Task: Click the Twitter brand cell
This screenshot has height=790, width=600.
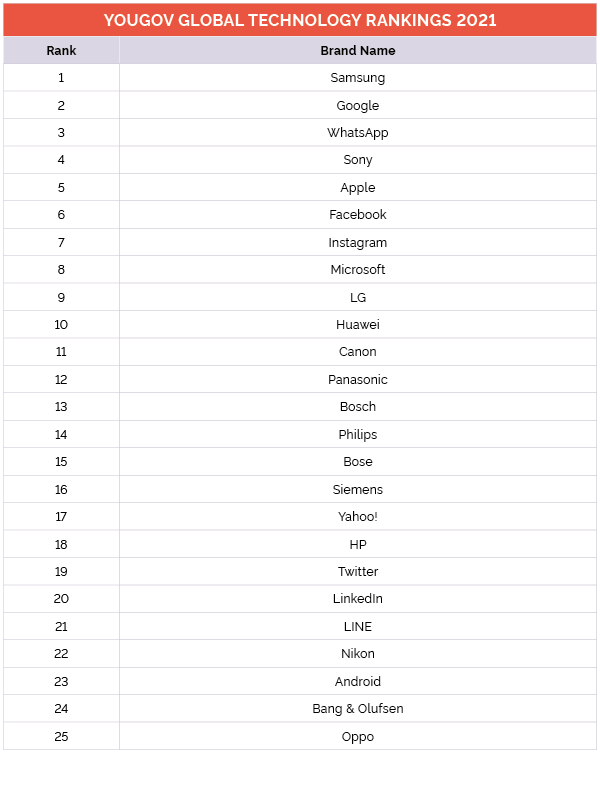Action: click(x=358, y=571)
